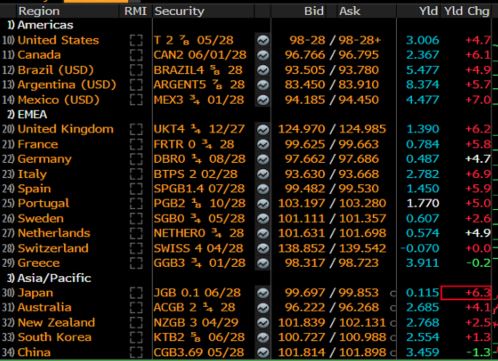Open the Greece country link
This screenshot has height=361, width=498.
[x=39, y=263]
